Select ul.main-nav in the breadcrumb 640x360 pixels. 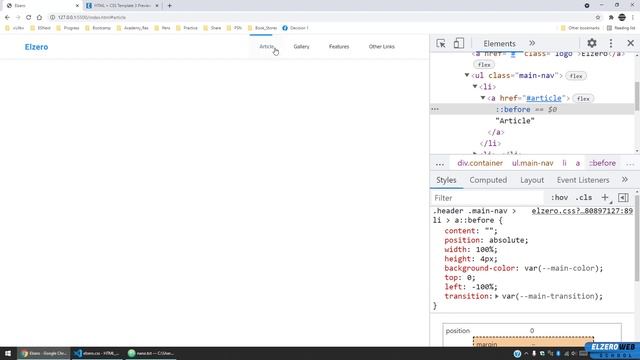click(x=533, y=163)
